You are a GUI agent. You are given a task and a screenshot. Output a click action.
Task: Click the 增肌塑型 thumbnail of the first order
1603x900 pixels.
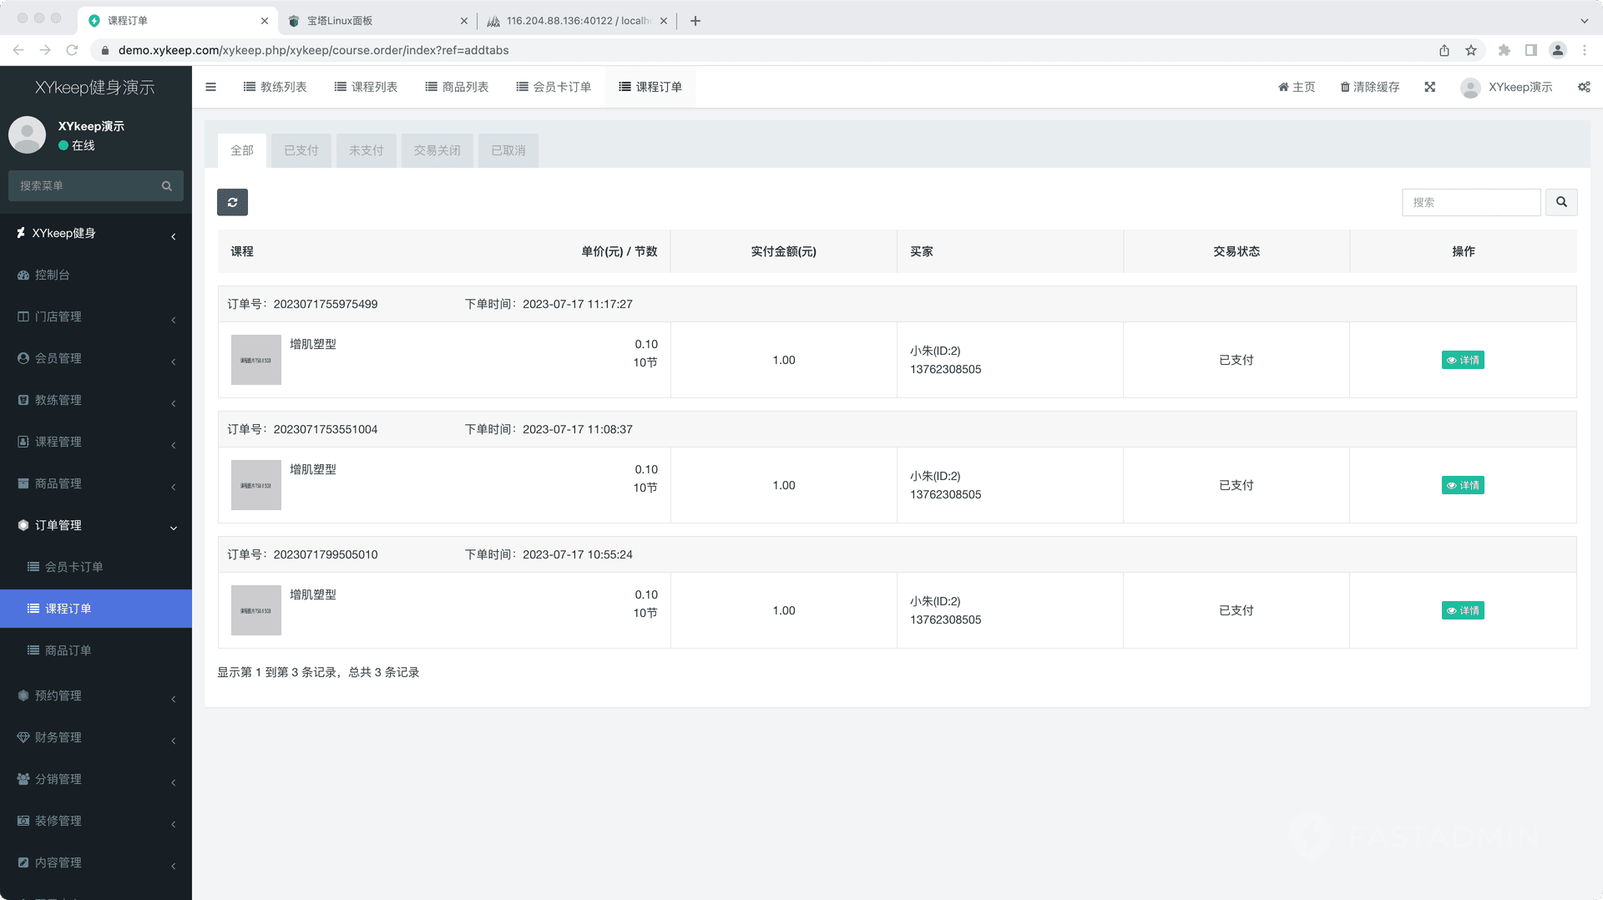click(256, 360)
